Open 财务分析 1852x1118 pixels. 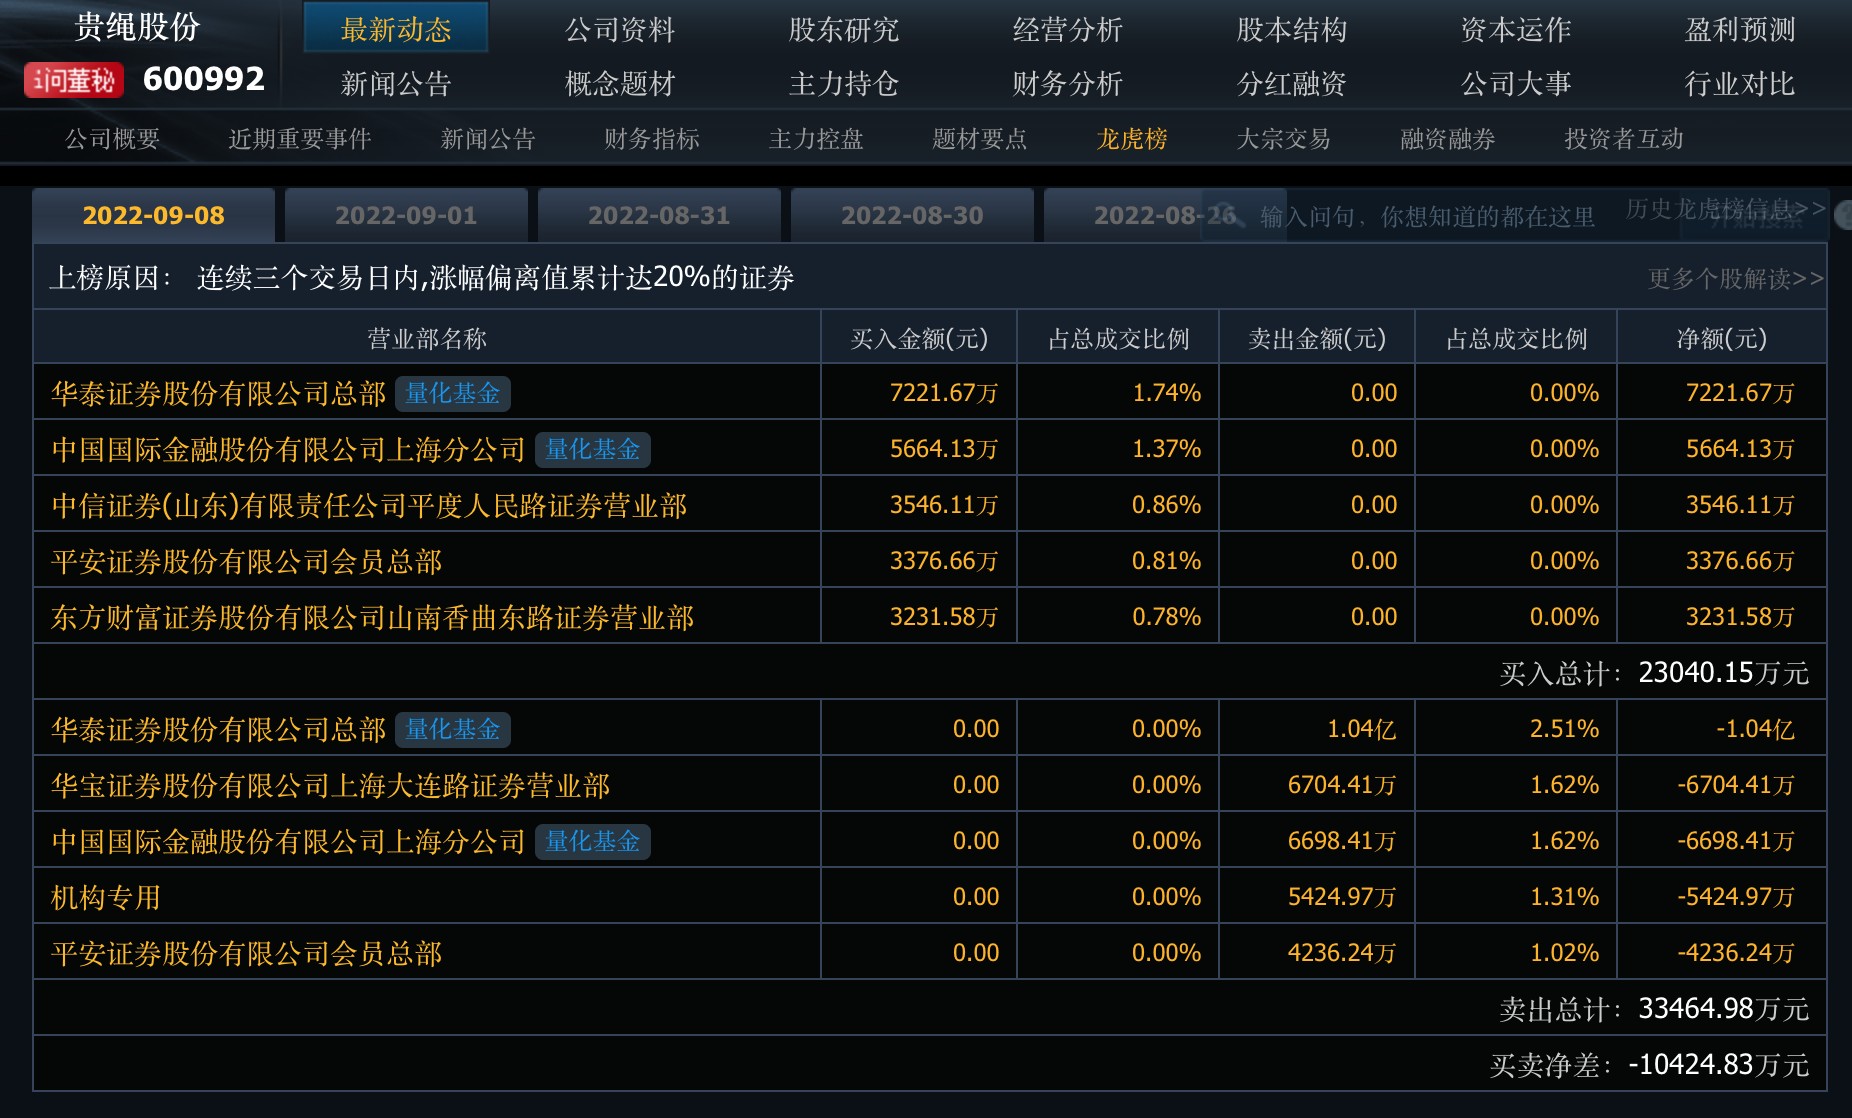tap(1068, 83)
